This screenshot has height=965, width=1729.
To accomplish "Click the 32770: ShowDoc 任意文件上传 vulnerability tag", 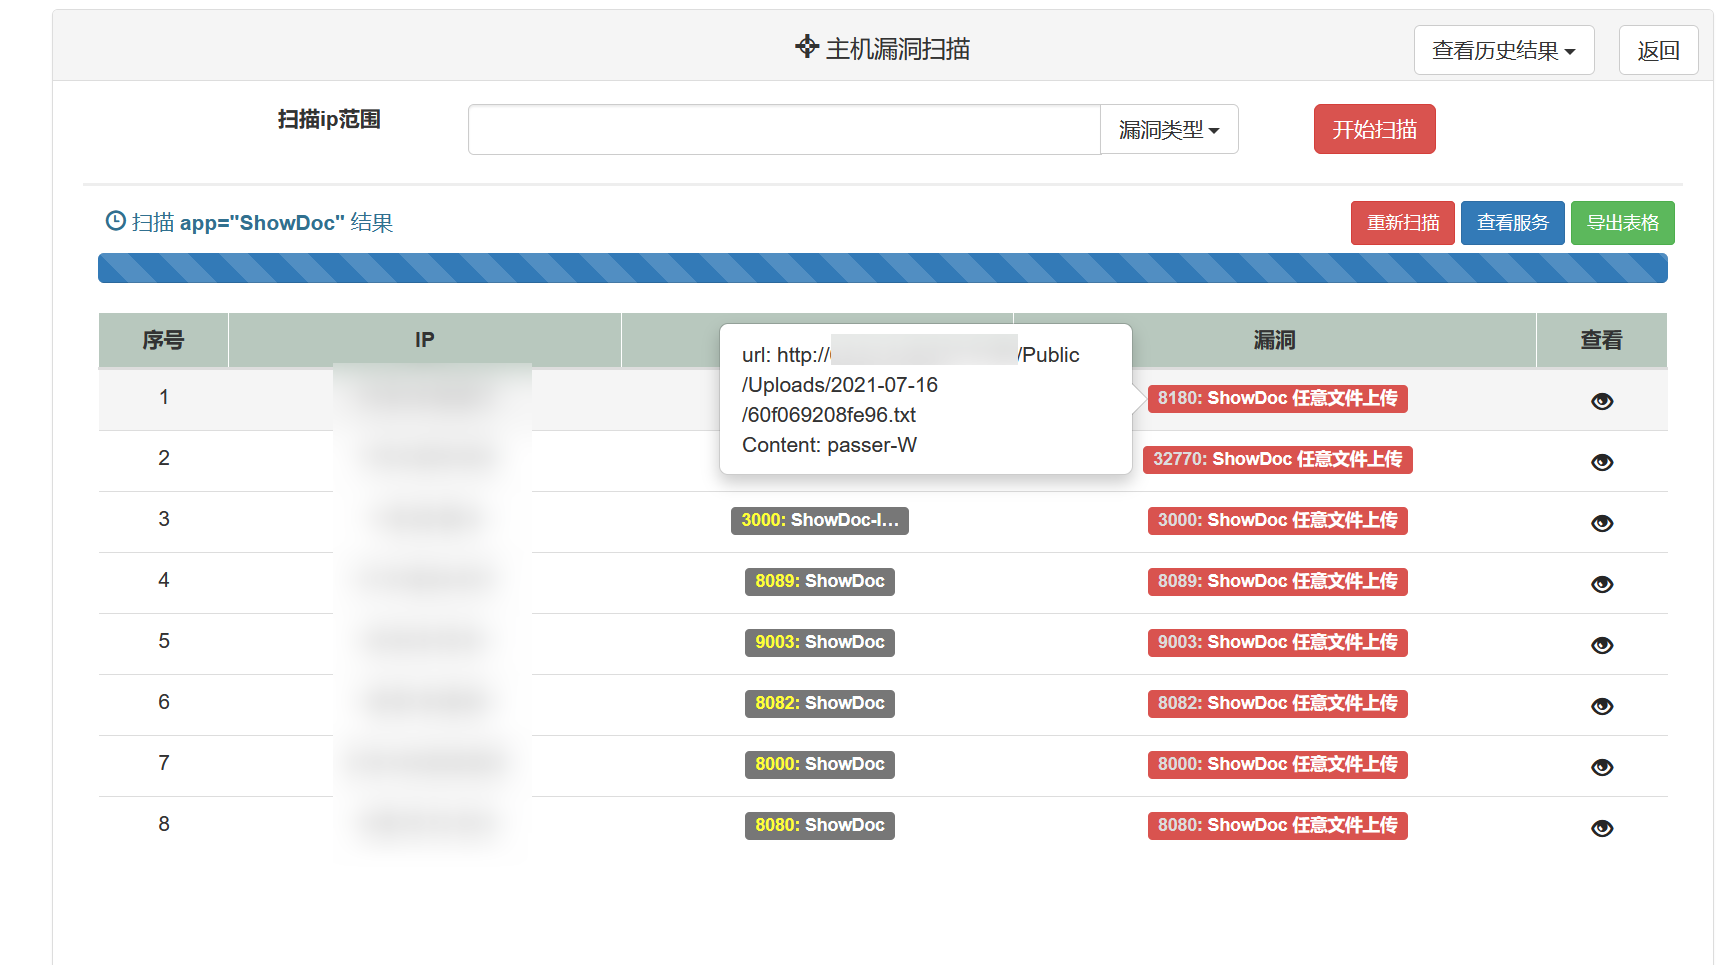I will tap(1278, 460).
